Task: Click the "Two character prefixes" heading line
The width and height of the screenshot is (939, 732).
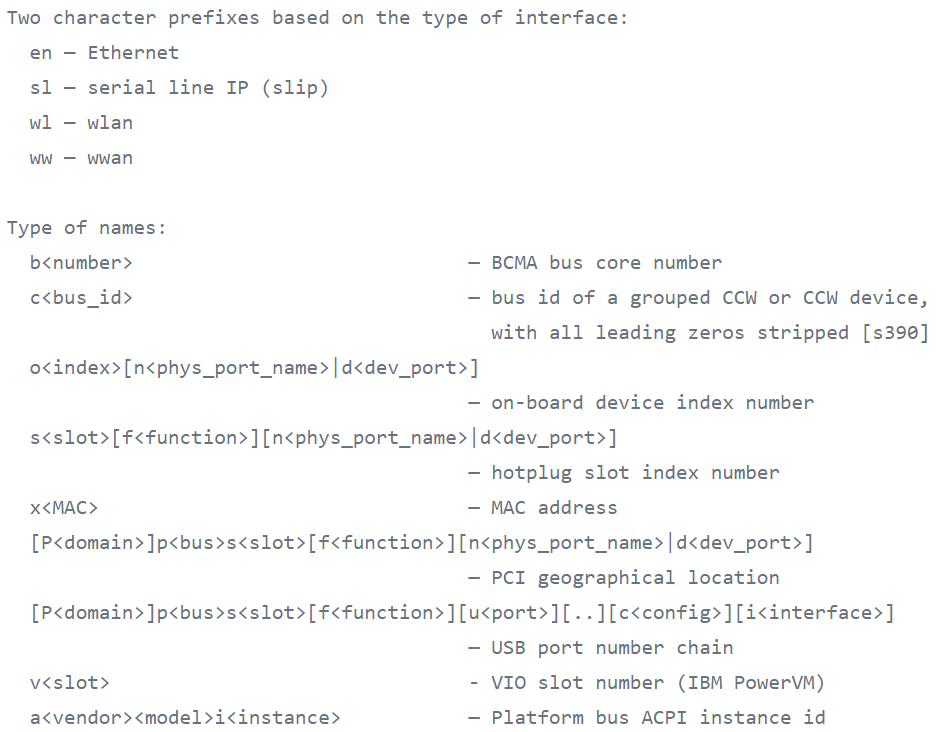Action: point(317,18)
